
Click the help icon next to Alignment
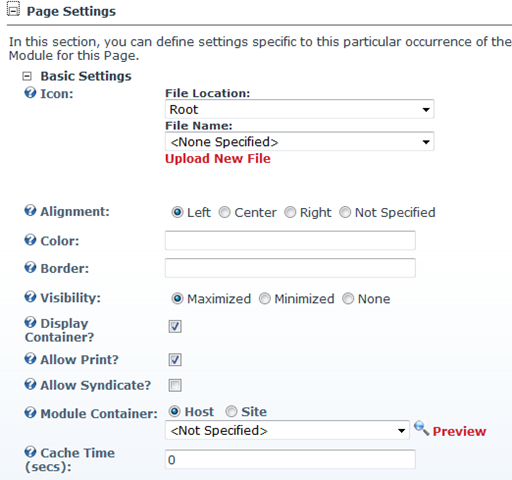tap(30, 210)
